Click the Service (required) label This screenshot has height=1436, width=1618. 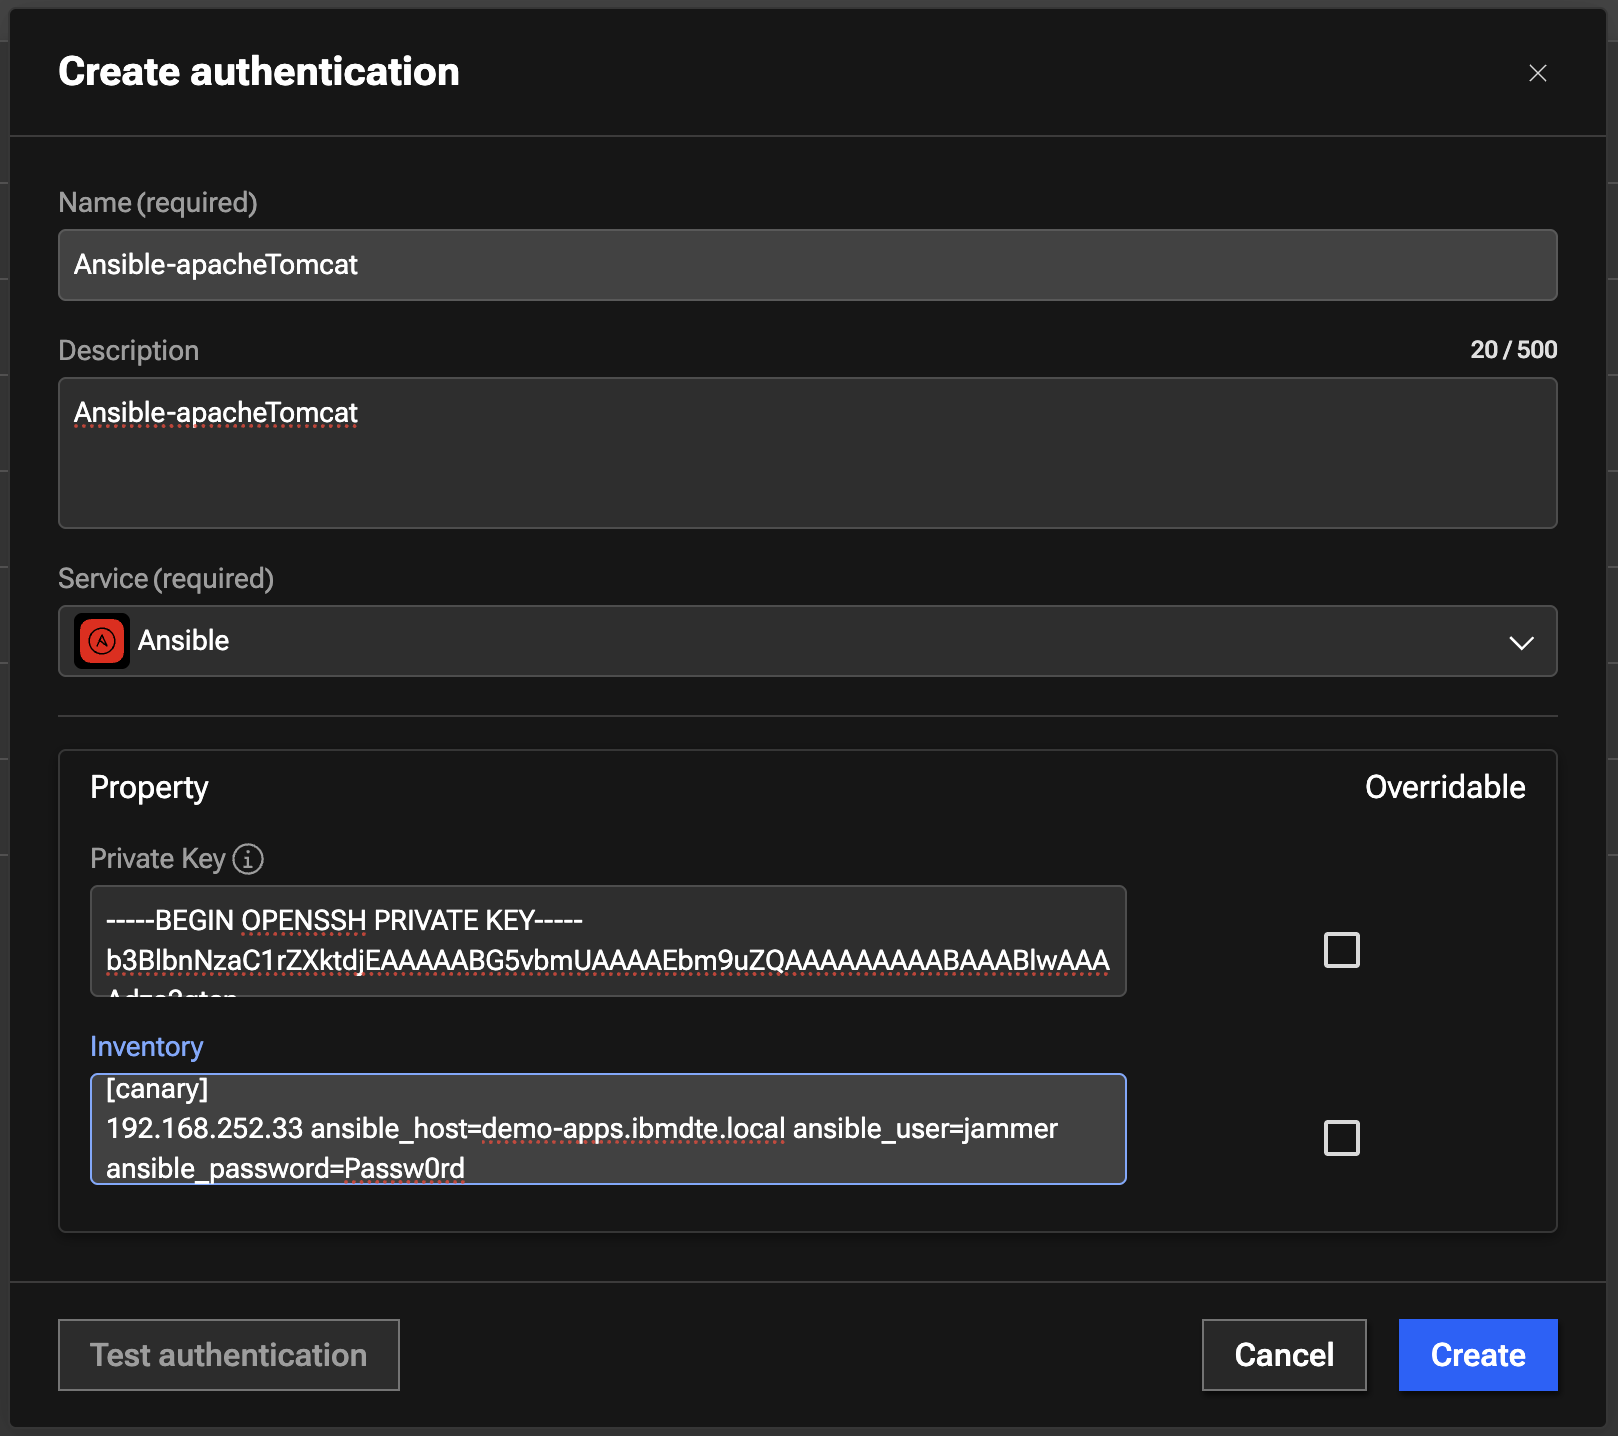[166, 579]
